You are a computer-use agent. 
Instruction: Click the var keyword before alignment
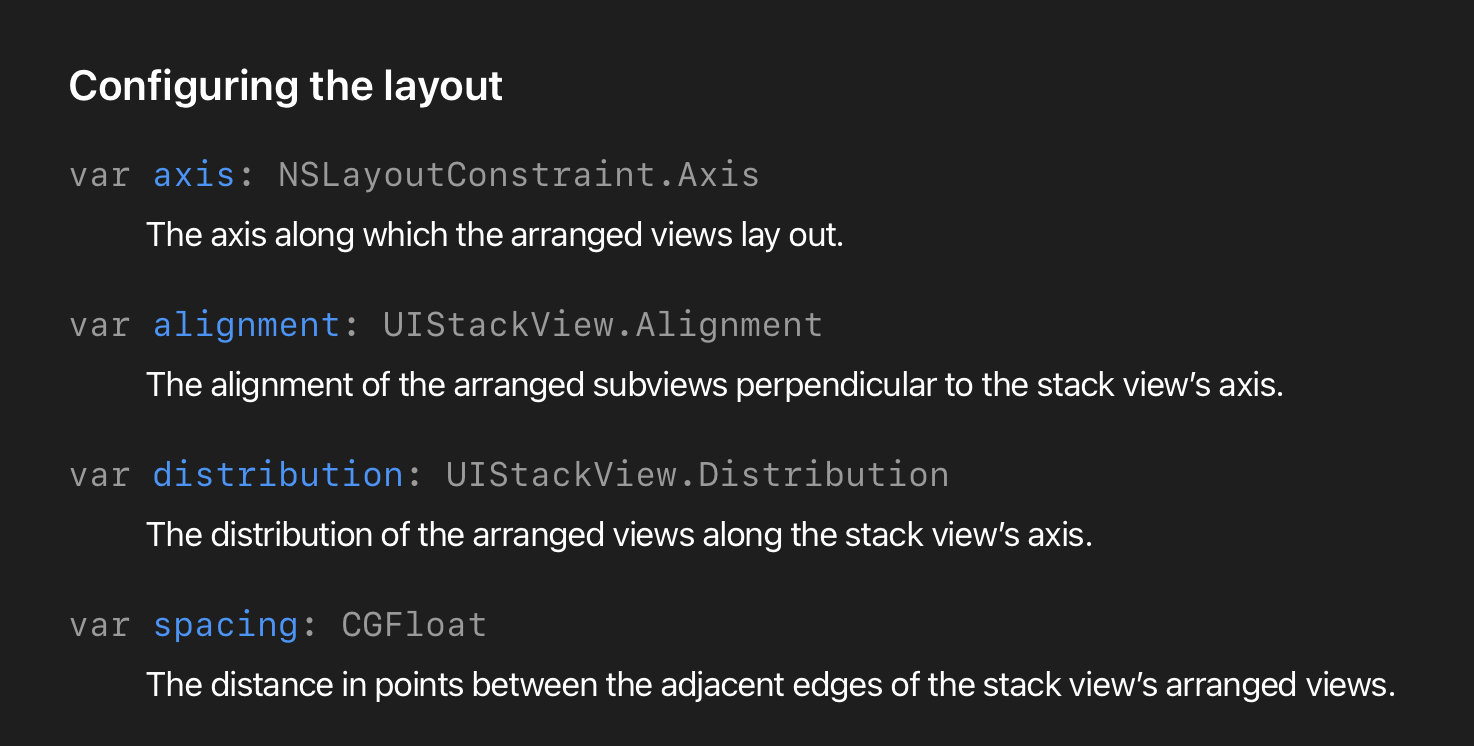click(100, 325)
